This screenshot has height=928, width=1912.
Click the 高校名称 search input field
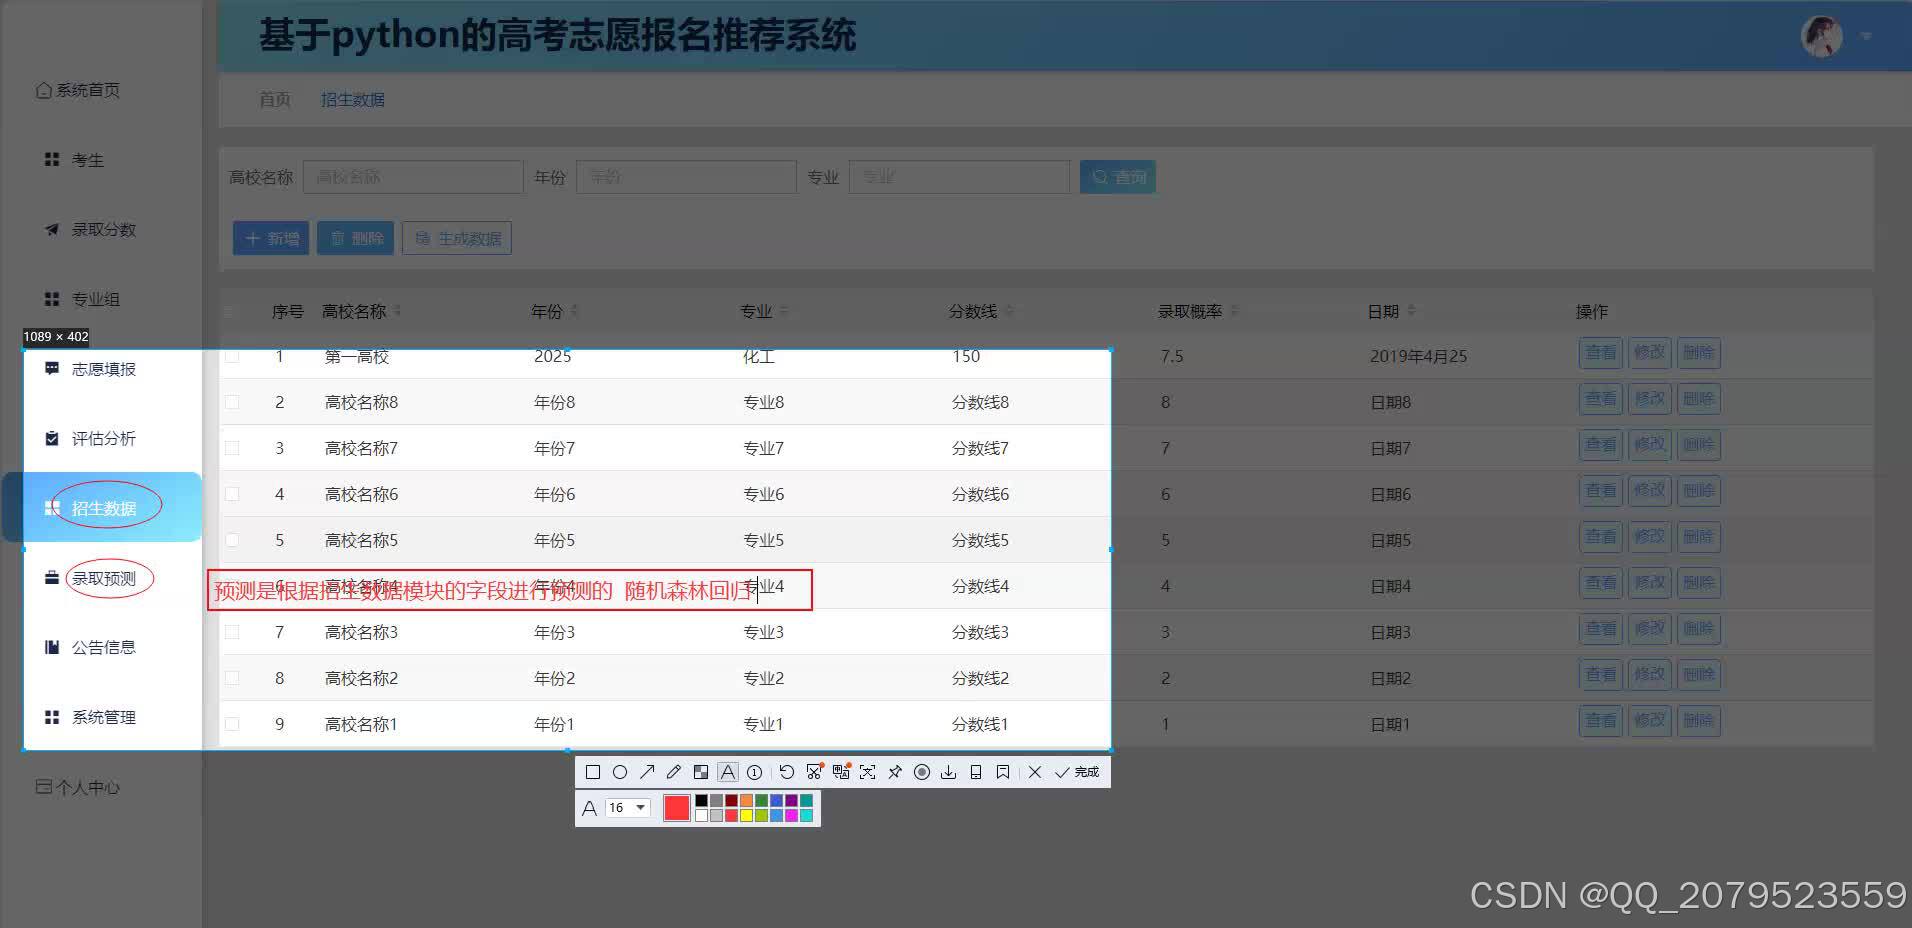pyautogui.click(x=413, y=177)
